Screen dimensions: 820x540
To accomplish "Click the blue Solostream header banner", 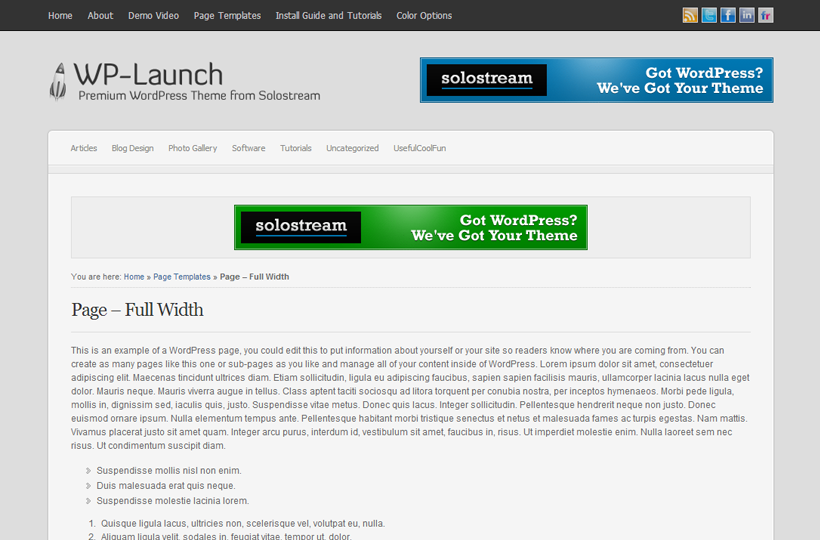I will [x=597, y=80].
